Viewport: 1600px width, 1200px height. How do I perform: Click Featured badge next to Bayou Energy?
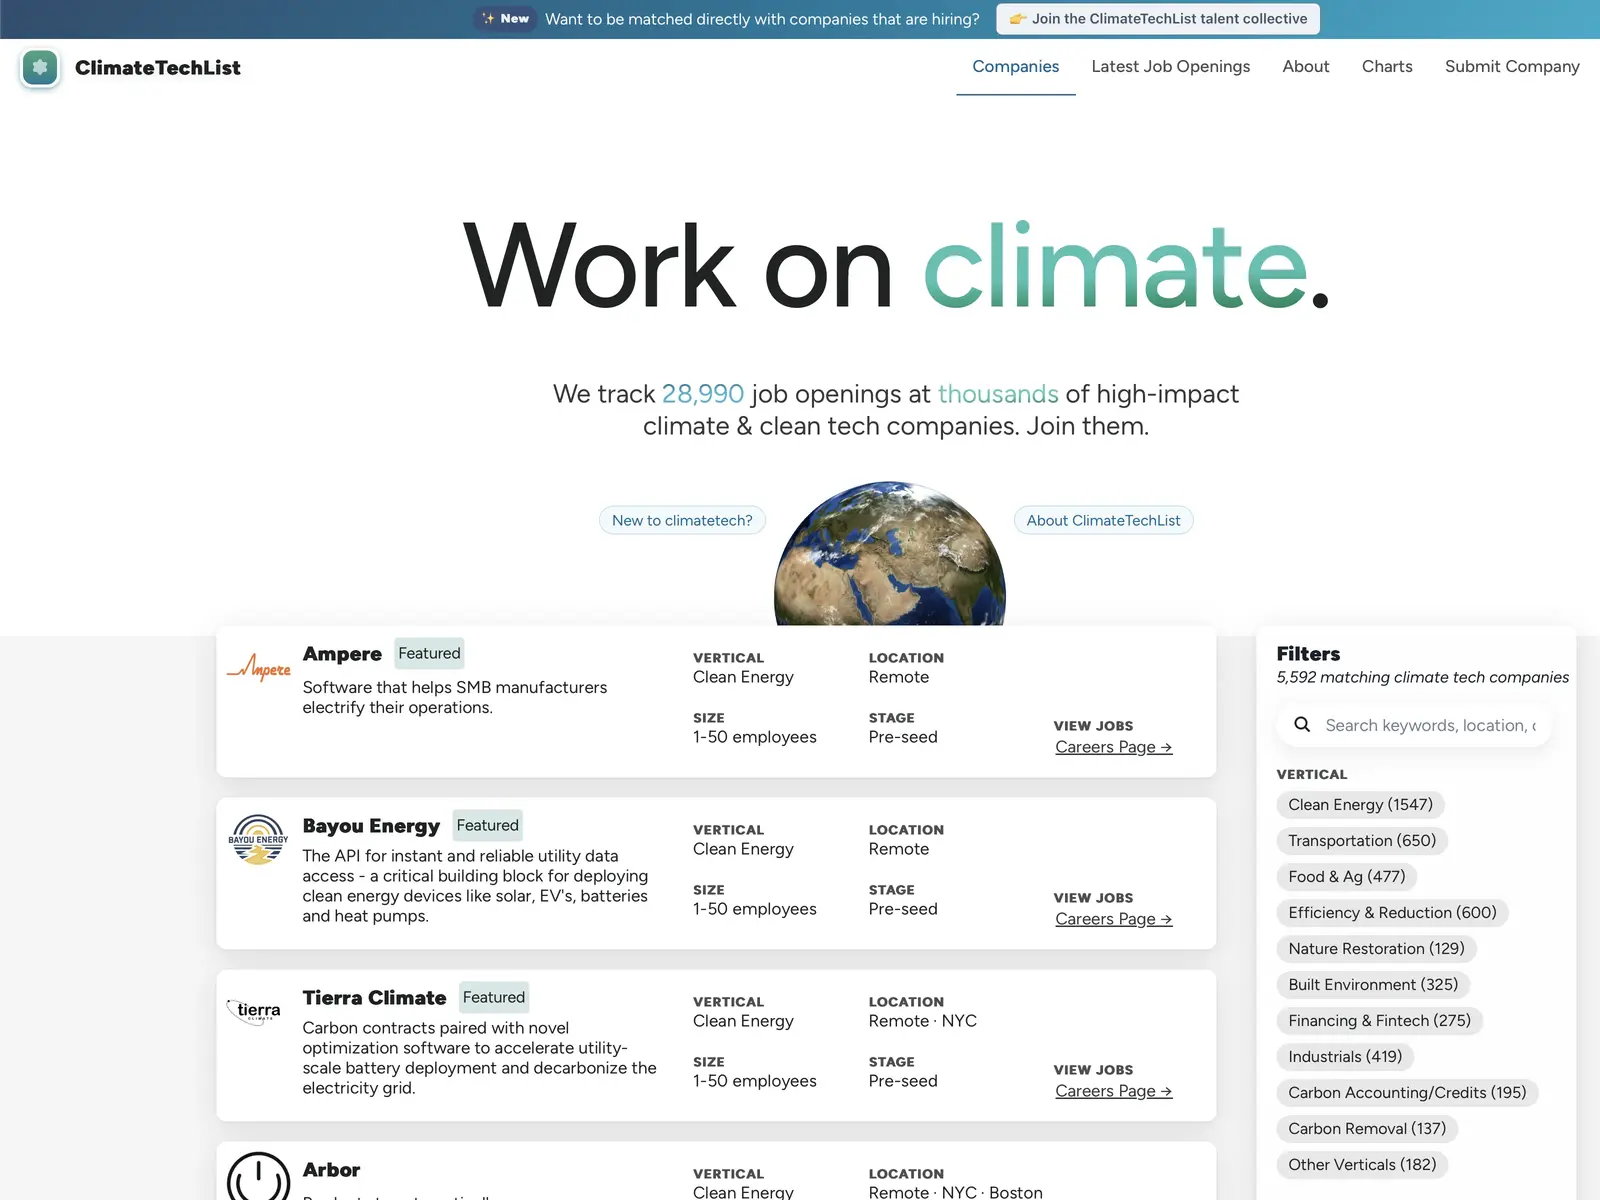coord(487,825)
